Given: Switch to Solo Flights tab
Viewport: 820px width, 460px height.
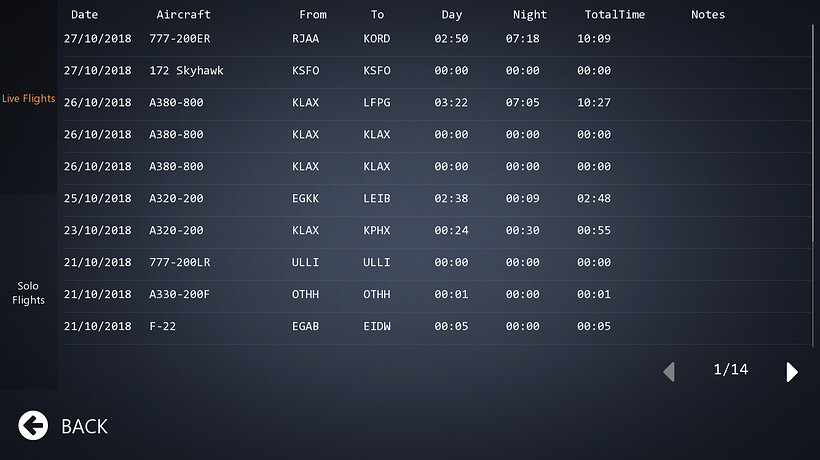Looking at the screenshot, I should click(x=28, y=293).
